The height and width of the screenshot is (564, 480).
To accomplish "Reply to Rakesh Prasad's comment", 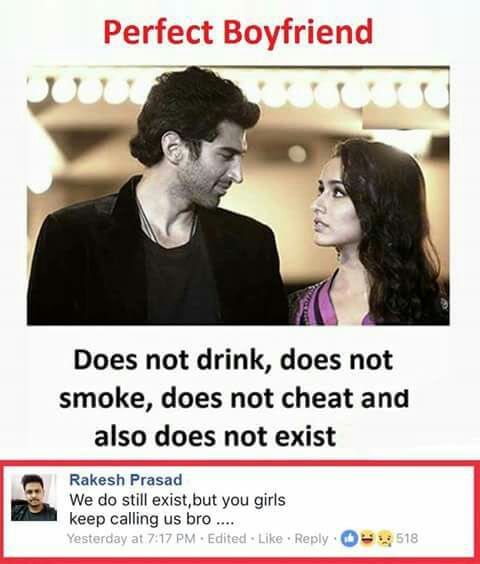I will pos(311,539).
